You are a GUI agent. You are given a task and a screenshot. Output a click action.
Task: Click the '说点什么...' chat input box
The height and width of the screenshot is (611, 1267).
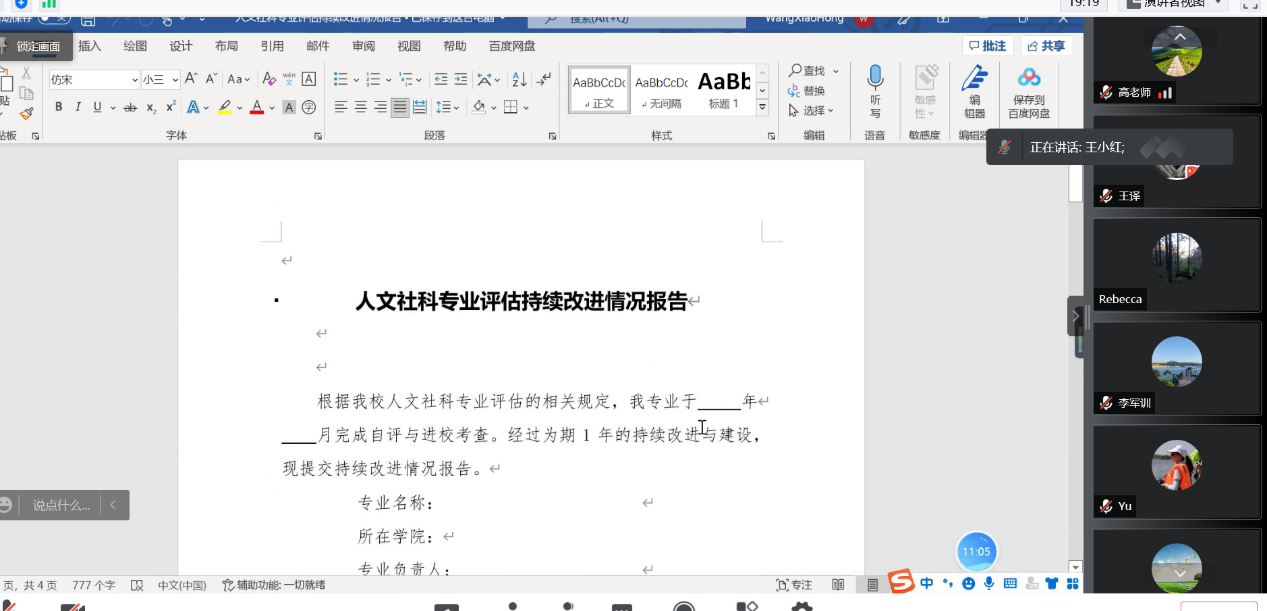click(61, 505)
